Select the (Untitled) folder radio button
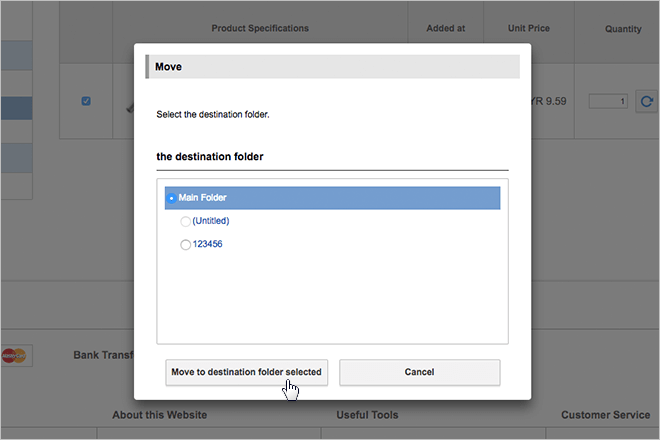This screenshot has width=660, height=440. point(185,221)
